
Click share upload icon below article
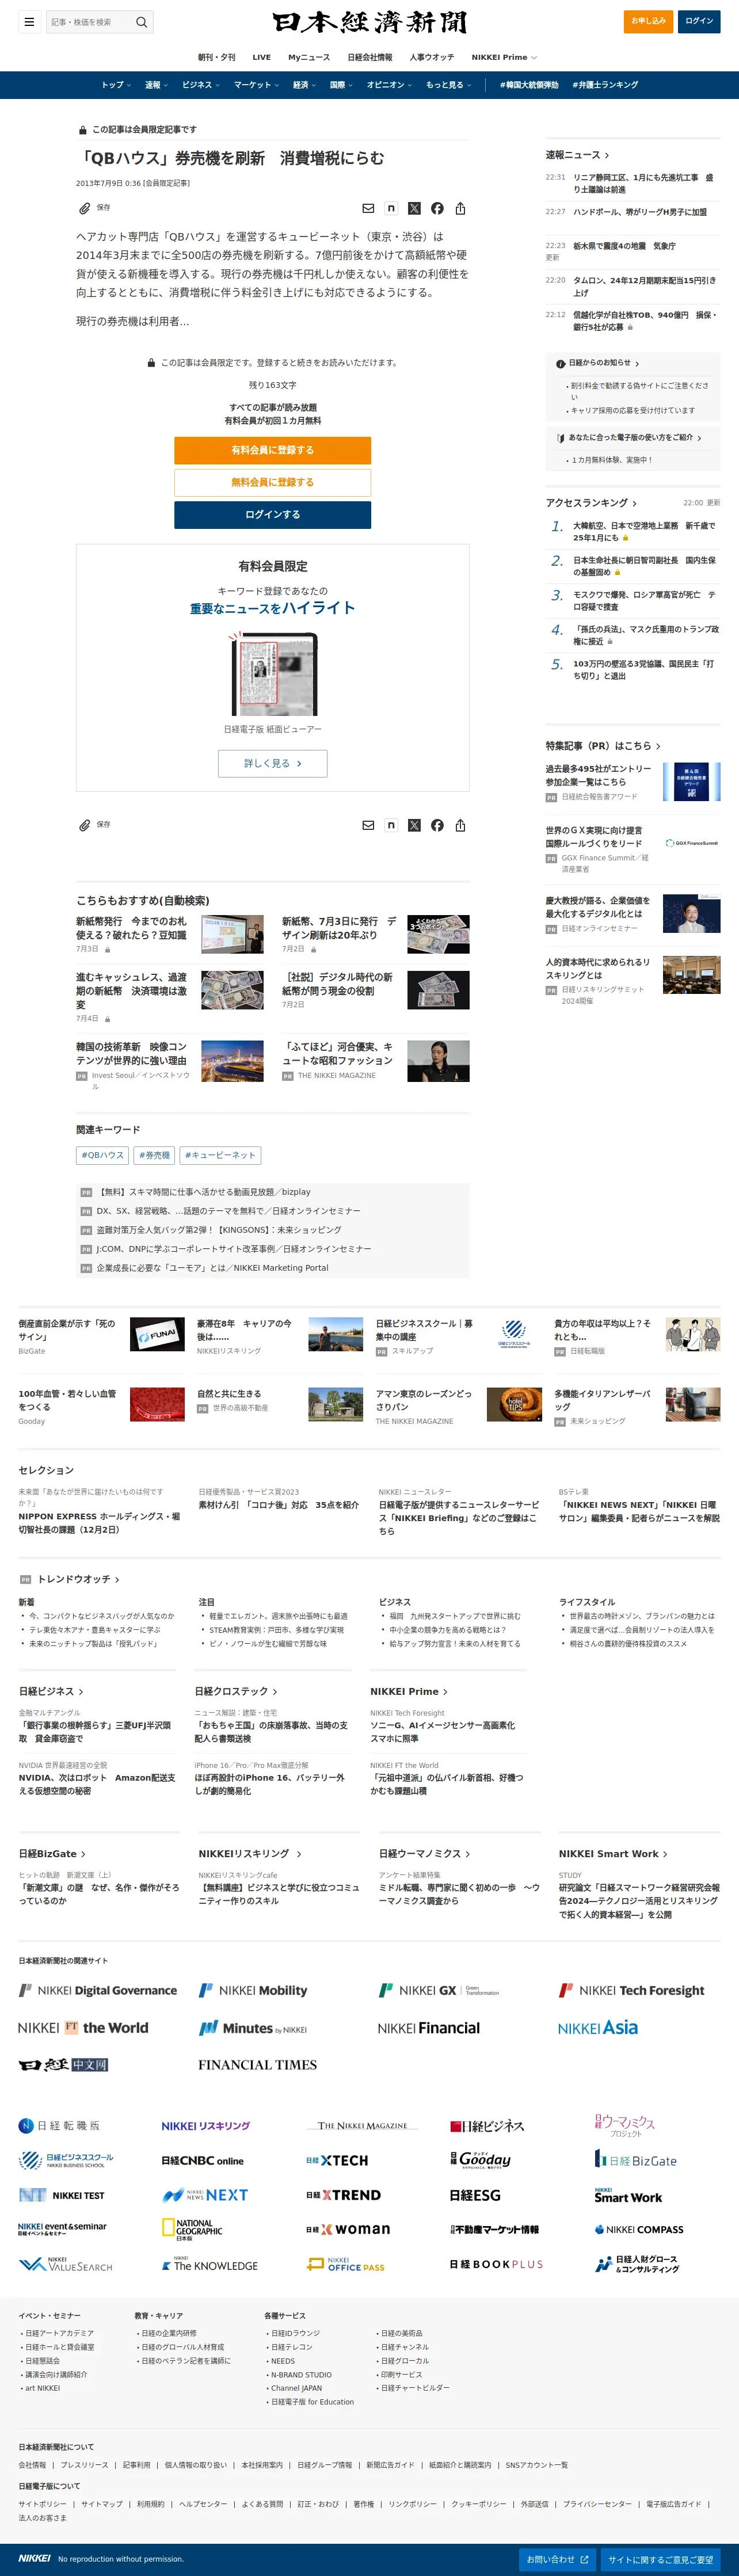click(460, 825)
